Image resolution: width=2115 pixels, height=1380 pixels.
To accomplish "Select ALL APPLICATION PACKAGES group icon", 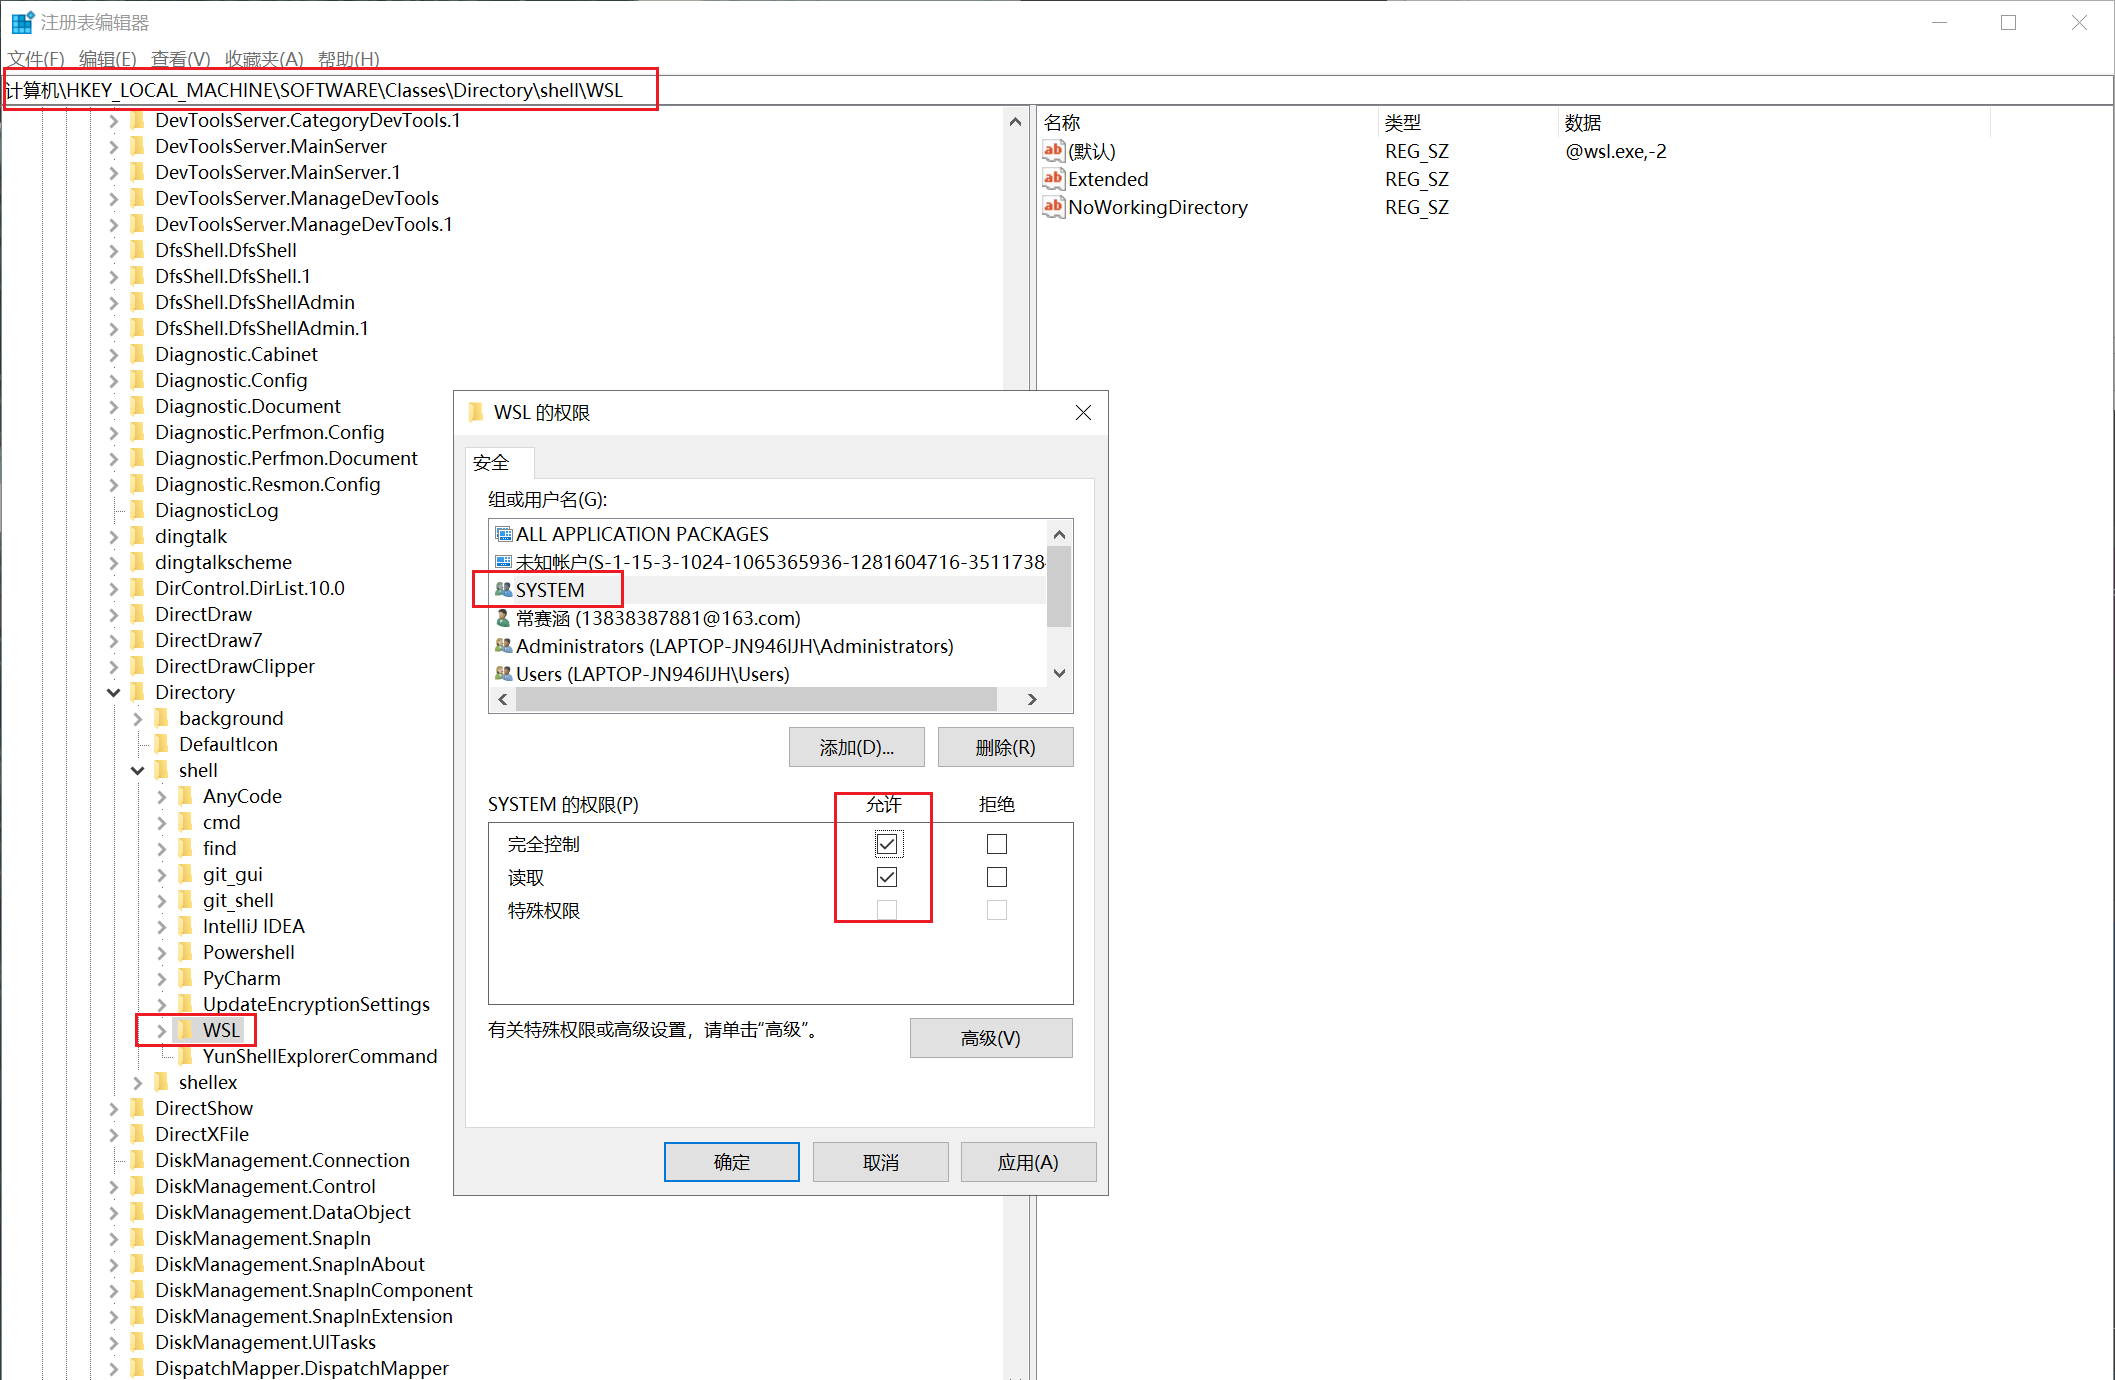I will tap(504, 534).
